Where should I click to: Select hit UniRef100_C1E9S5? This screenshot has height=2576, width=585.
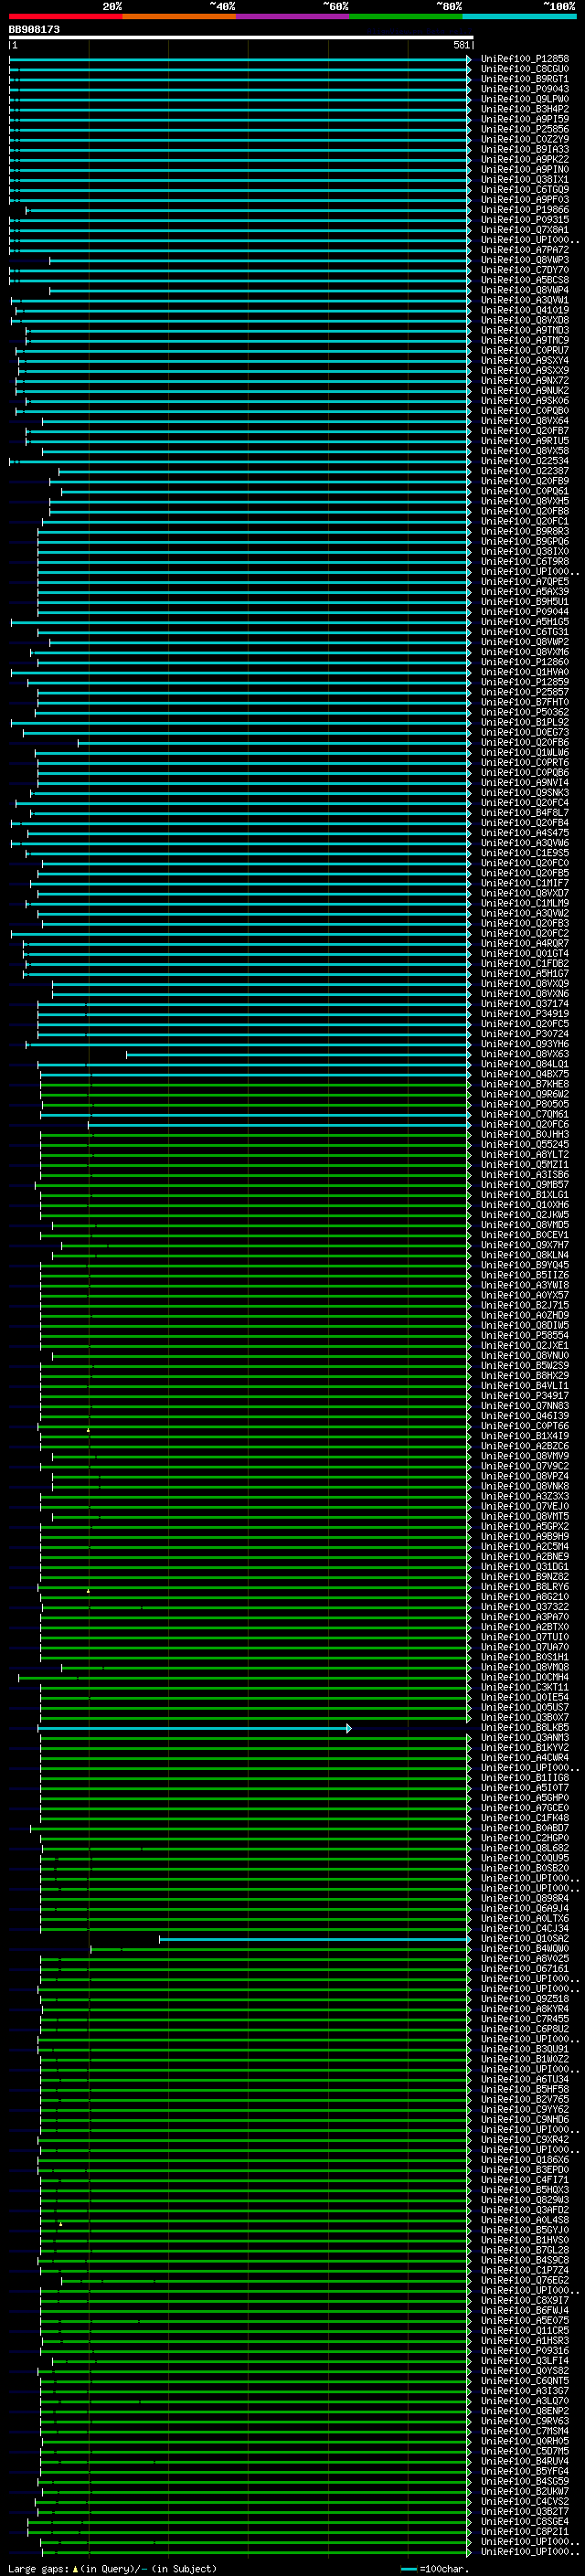coord(525,853)
